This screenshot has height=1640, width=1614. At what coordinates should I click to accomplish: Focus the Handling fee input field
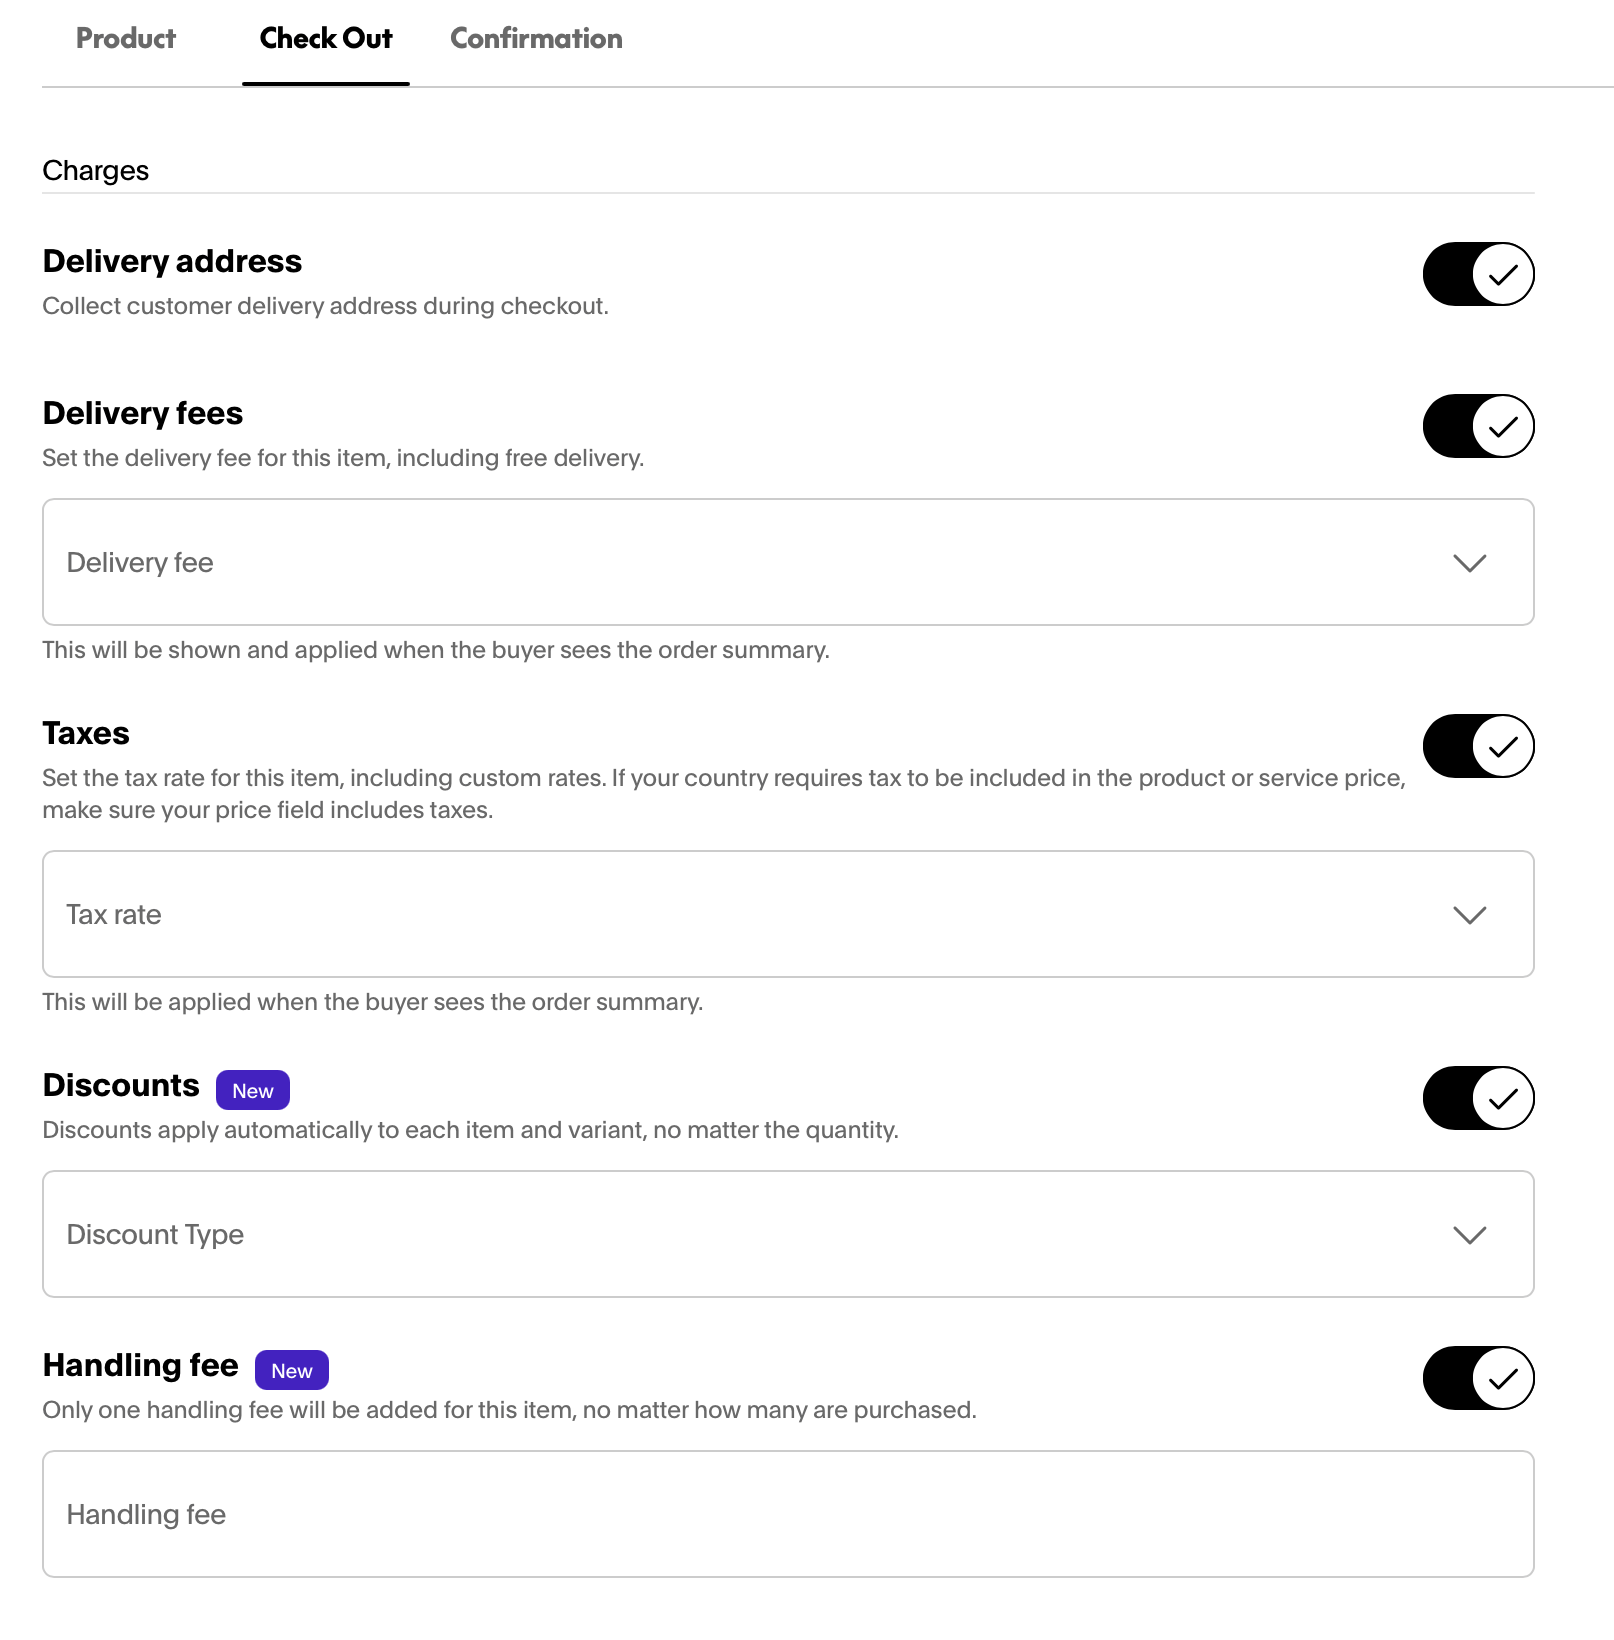[x=788, y=1514]
